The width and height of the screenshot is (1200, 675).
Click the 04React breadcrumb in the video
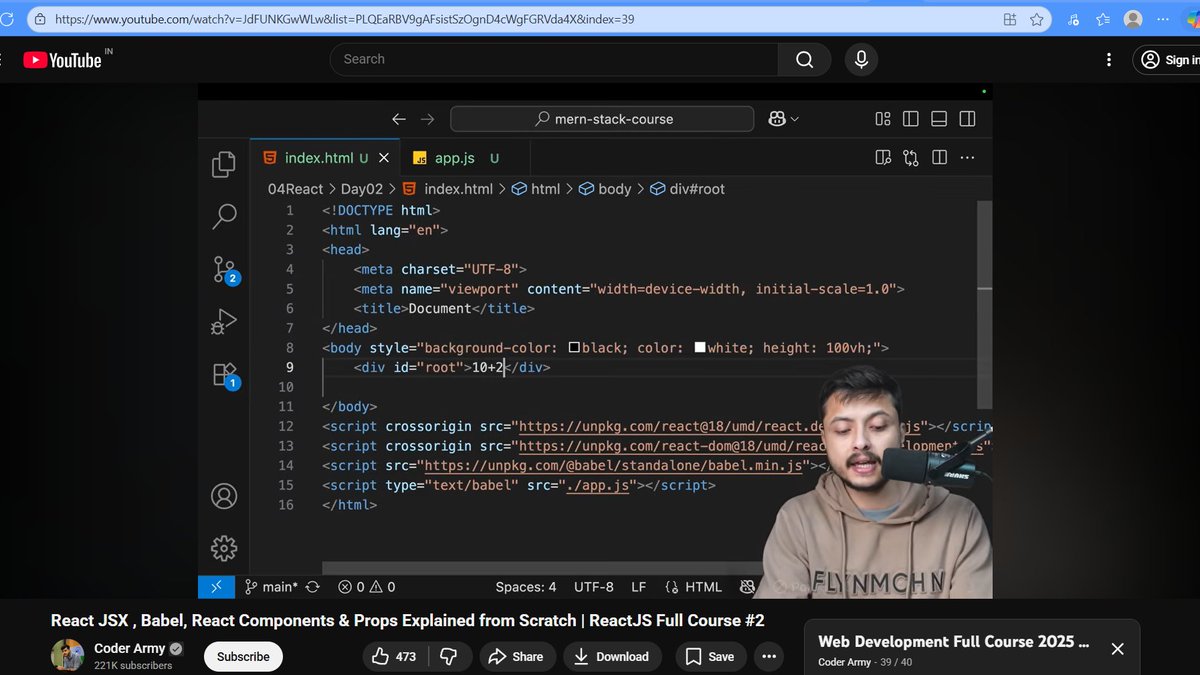click(x=295, y=189)
